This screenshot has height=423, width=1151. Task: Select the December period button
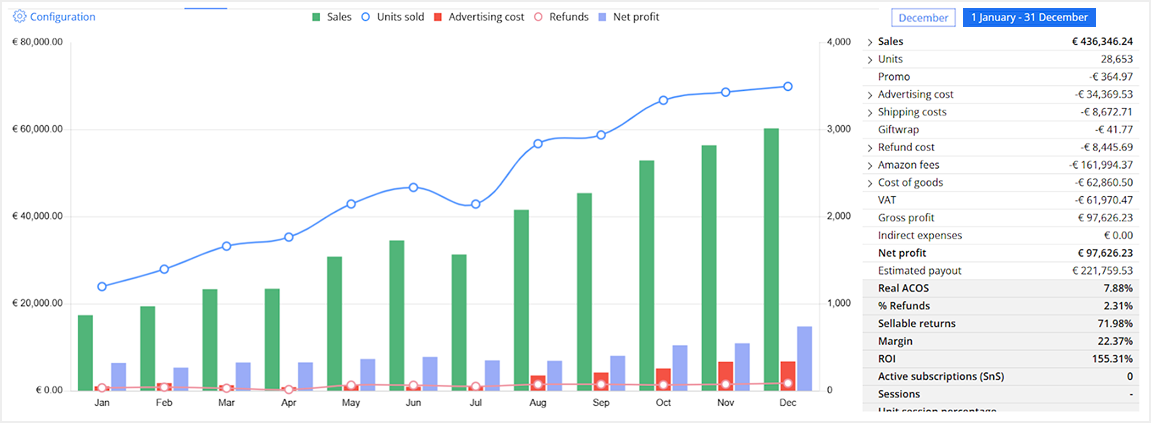click(923, 18)
